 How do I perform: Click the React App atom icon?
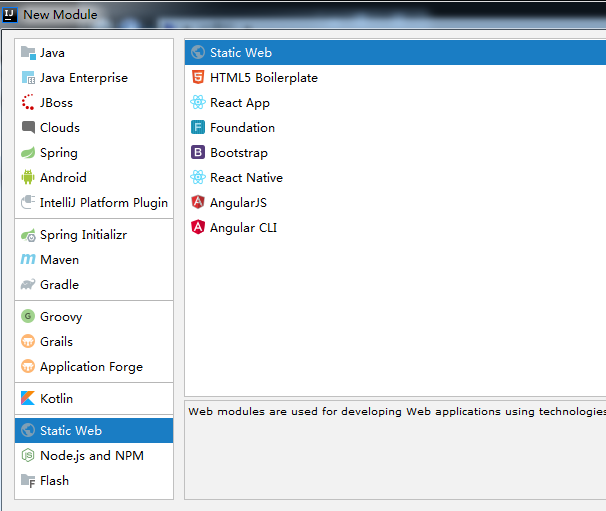198,102
